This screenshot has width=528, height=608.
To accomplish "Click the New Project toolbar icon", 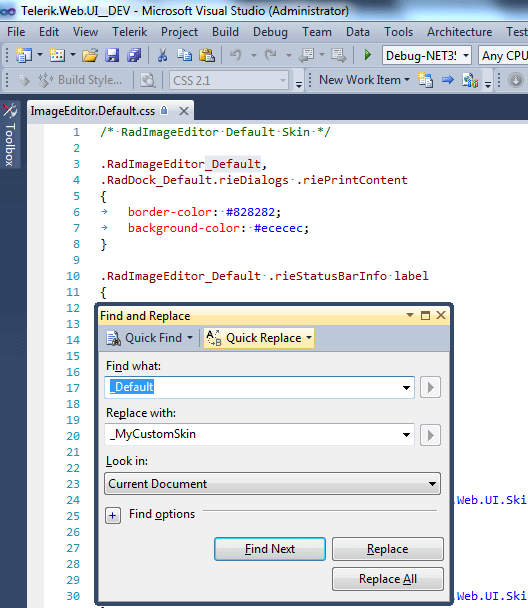I will point(24,55).
